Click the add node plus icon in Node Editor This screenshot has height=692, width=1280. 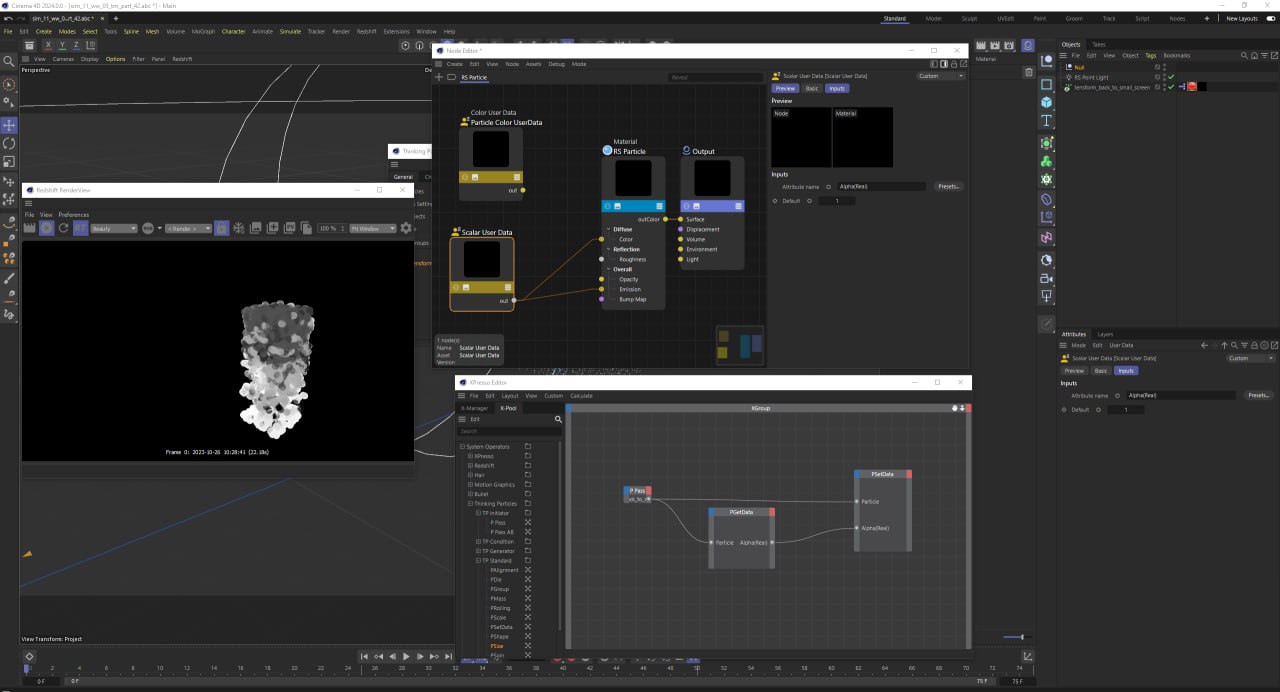pos(438,77)
